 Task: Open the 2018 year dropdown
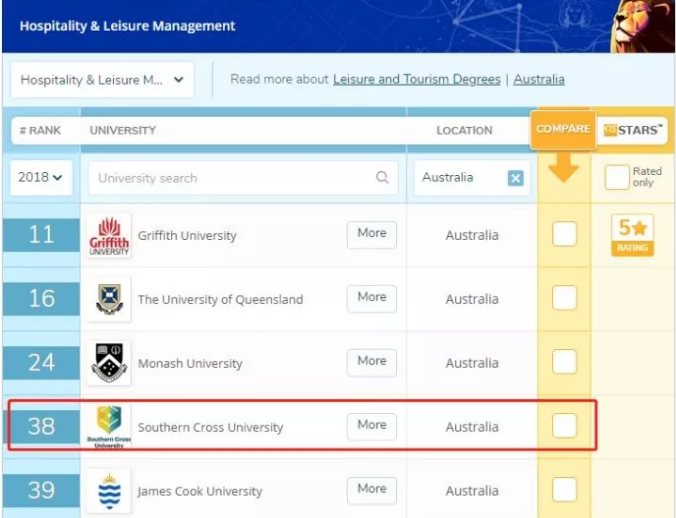pyautogui.click(x=41, y=177)
